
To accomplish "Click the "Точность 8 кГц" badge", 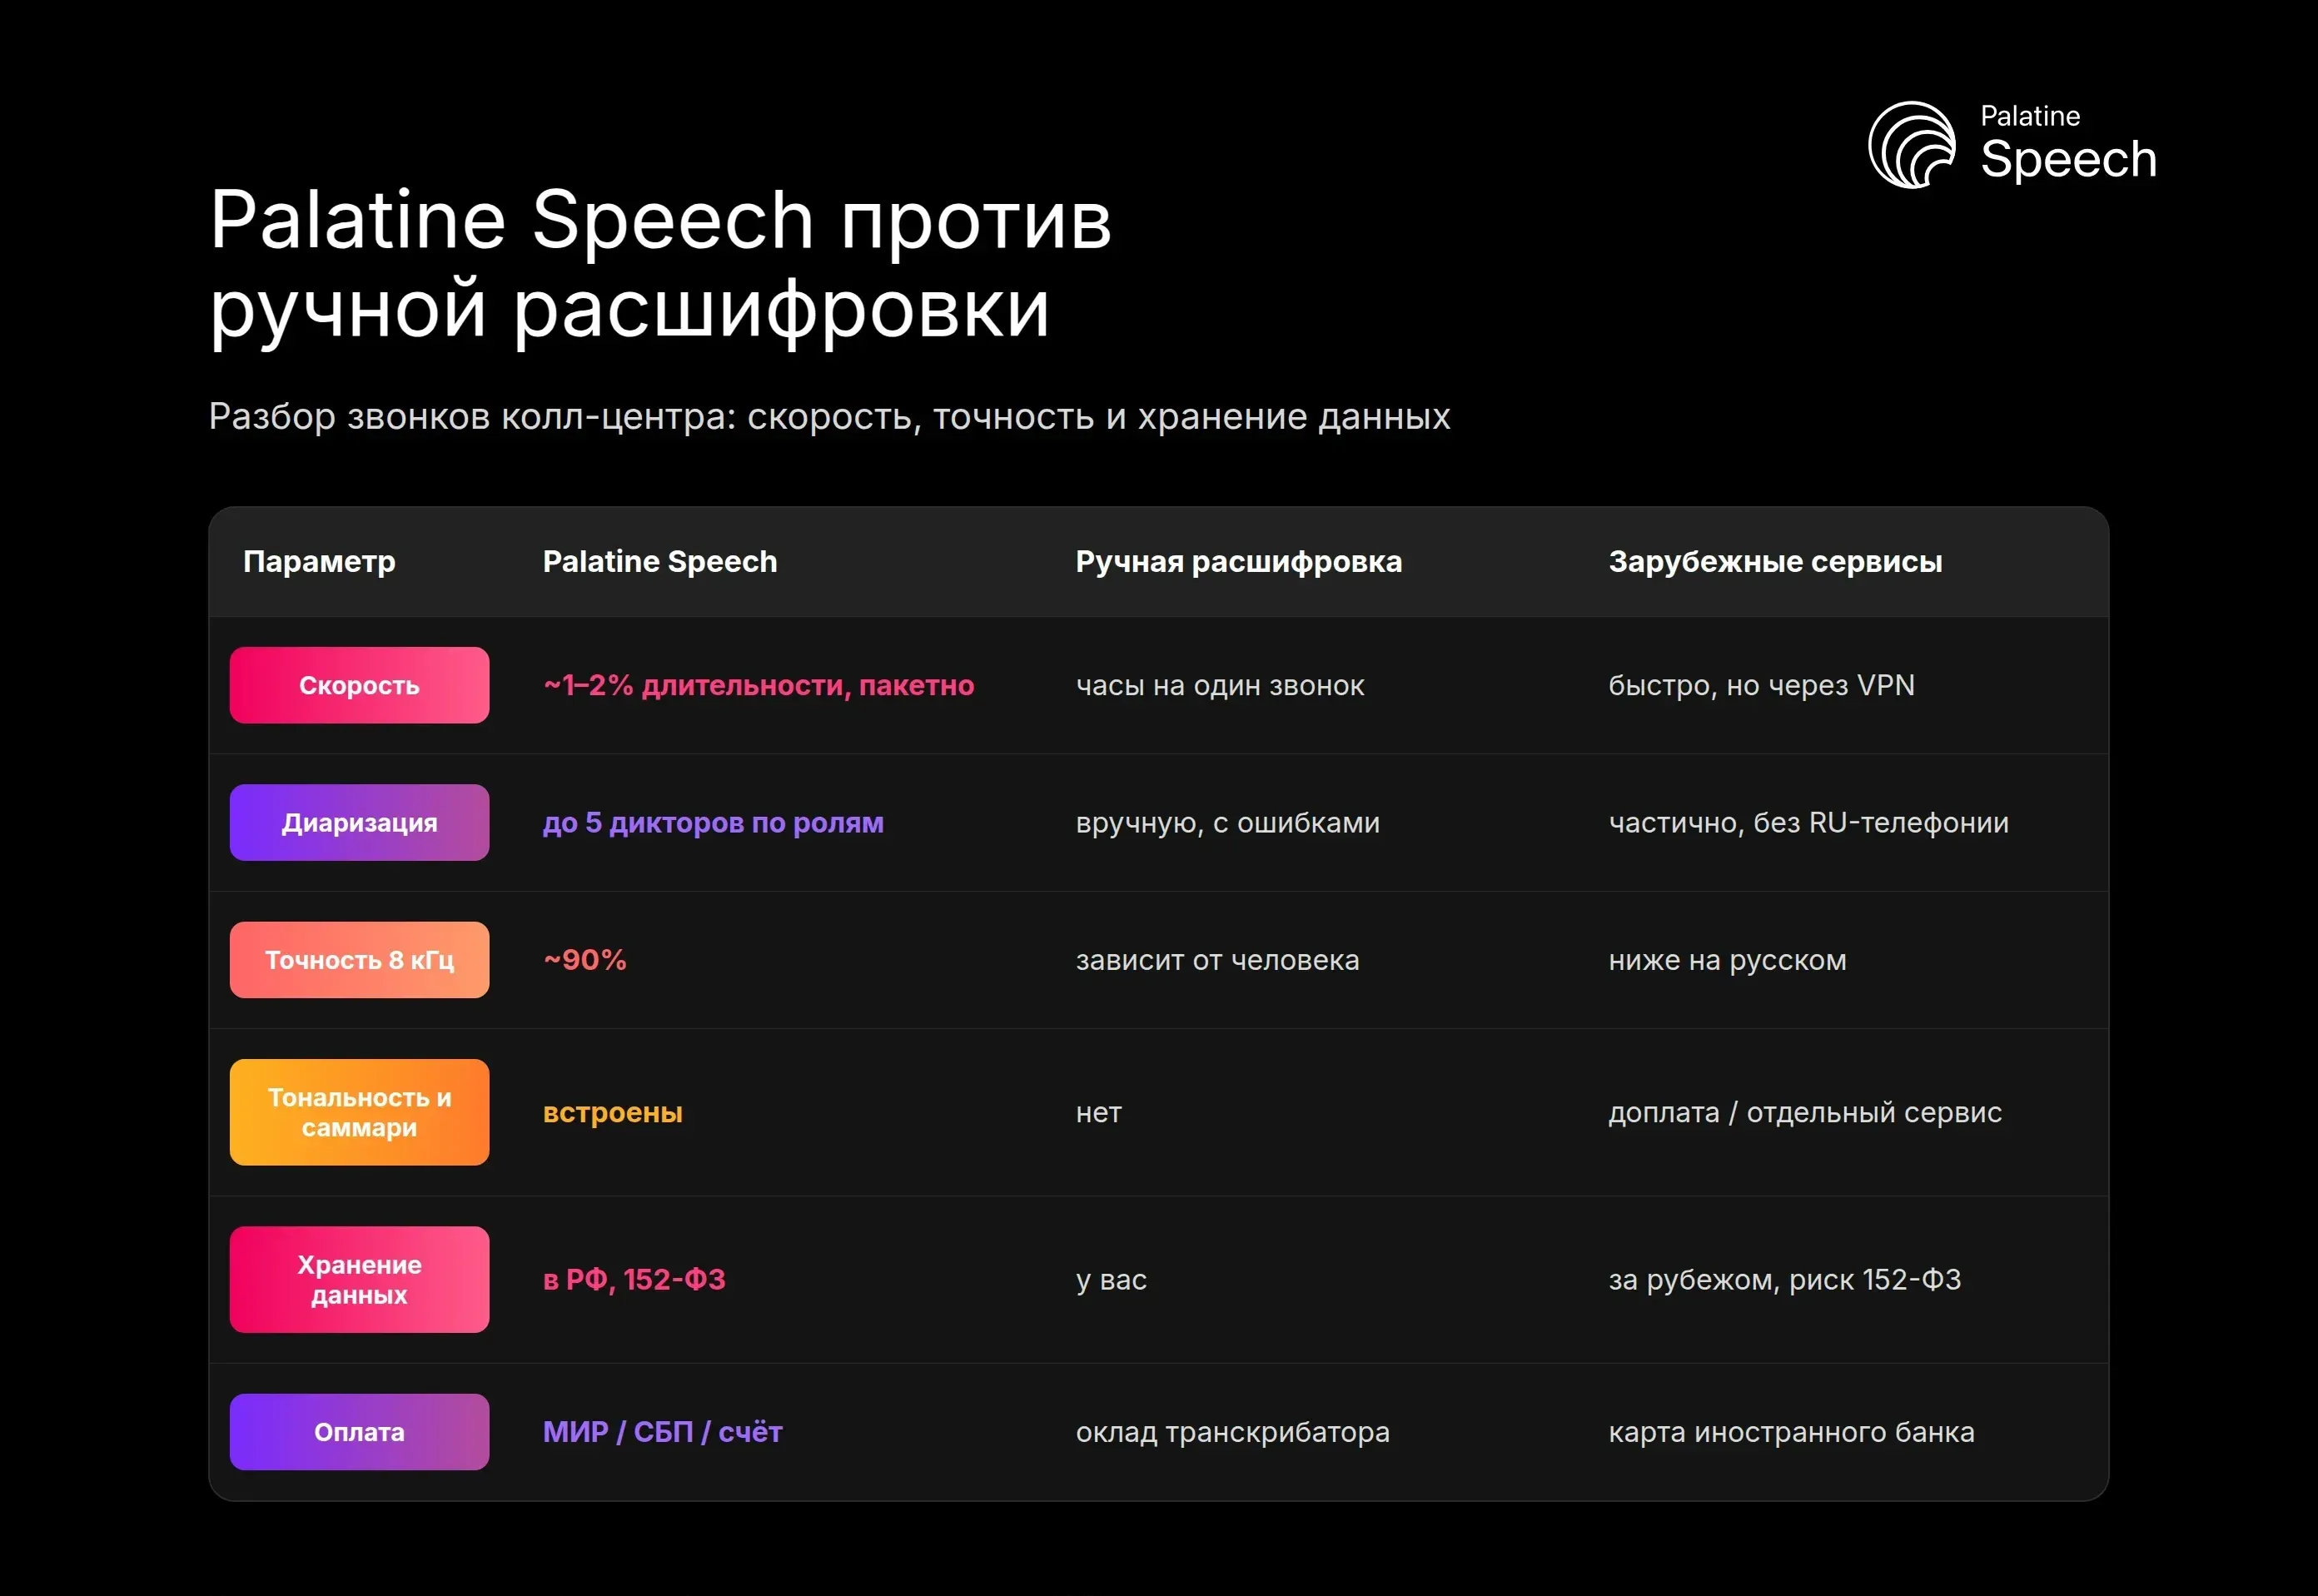I will pyautogui.click(x=359, y=960).
